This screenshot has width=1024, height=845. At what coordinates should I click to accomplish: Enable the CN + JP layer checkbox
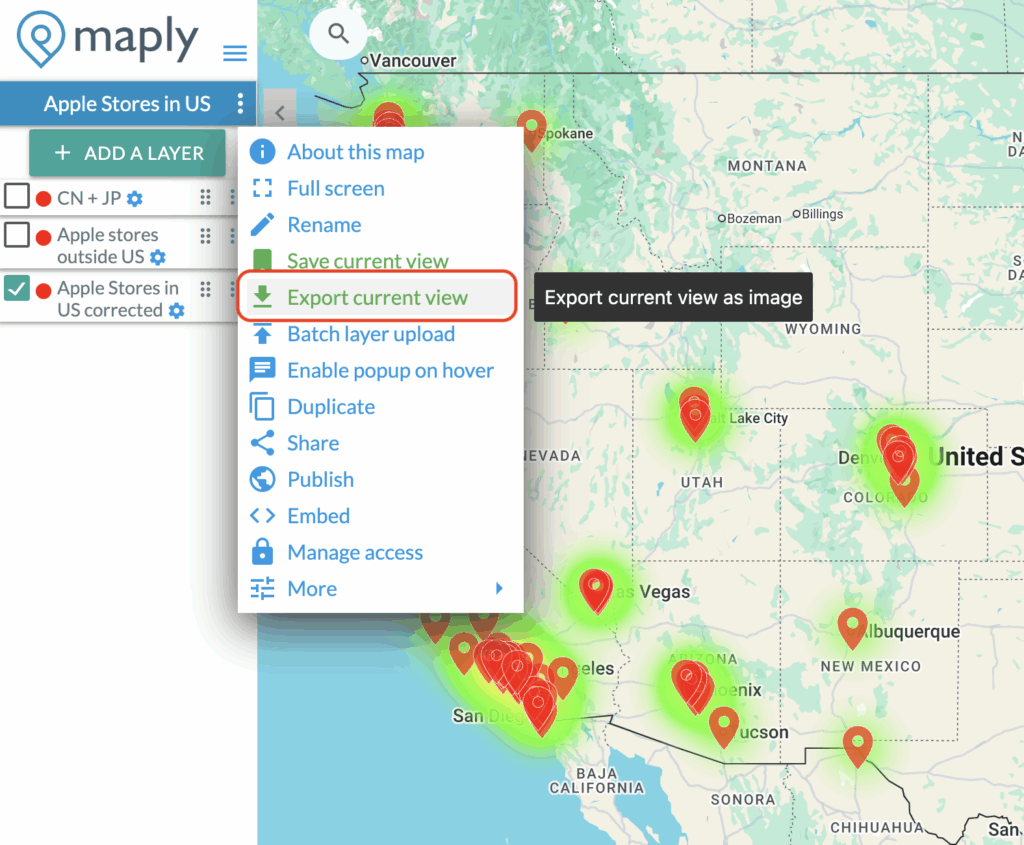tap(16, 197)
